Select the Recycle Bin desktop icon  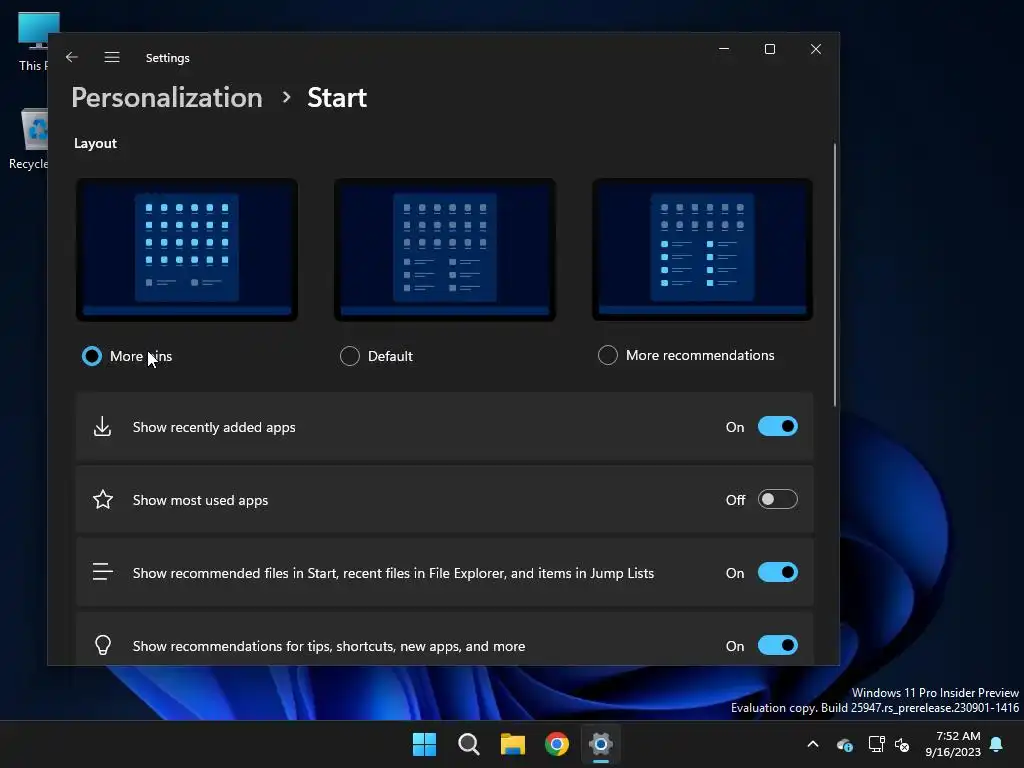click(29, 140)
